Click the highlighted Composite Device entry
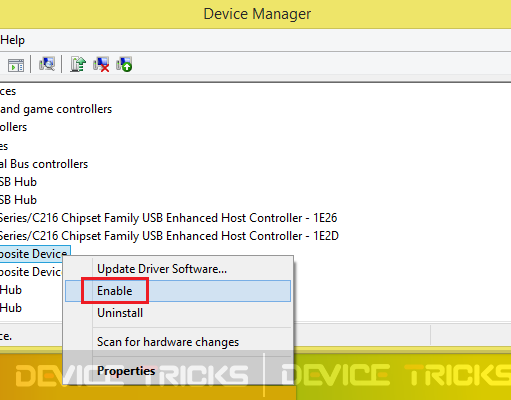This screenshot has height=400, width=511. 35,254
